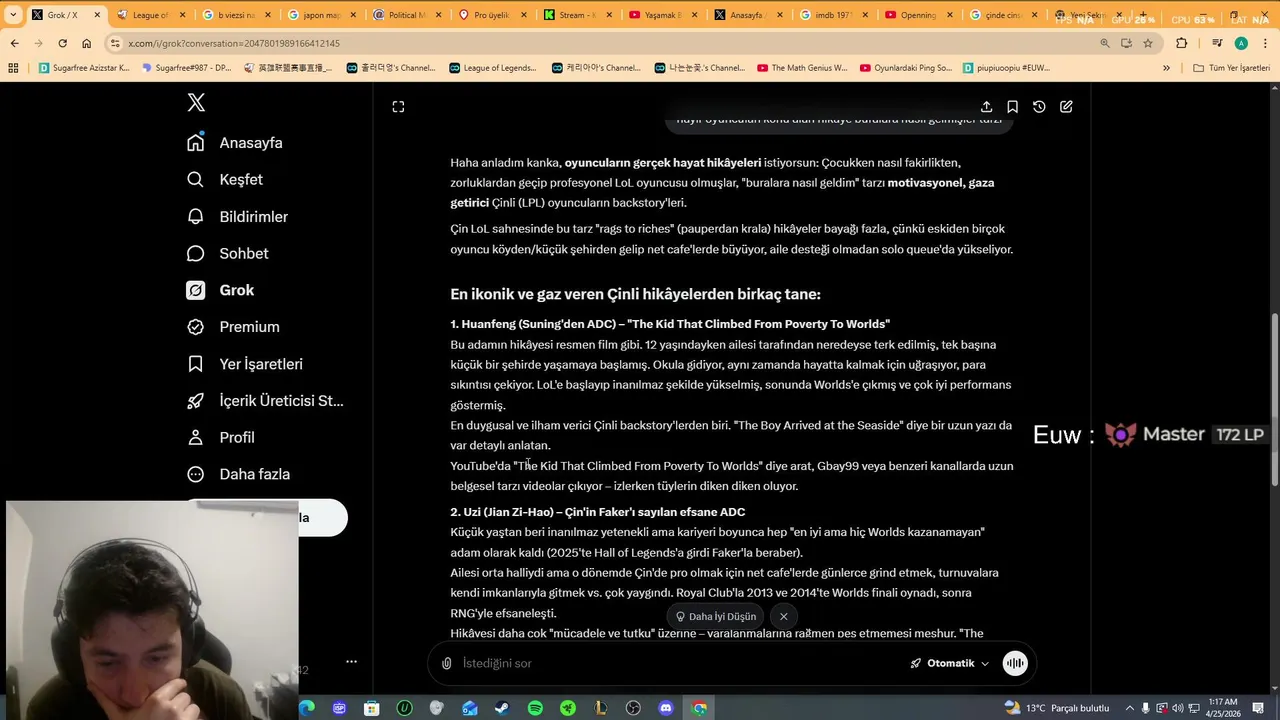Expand Daha fazla in the sidebar
This screenshot has width=1280, height=720.
click(x=239, y=474)
